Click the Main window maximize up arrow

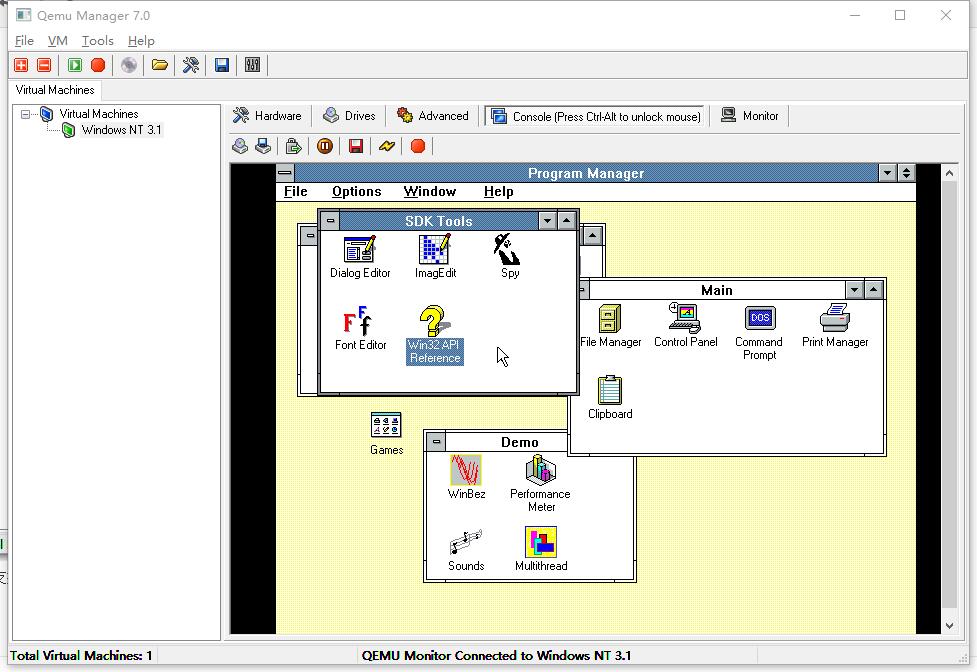[874, 290]
